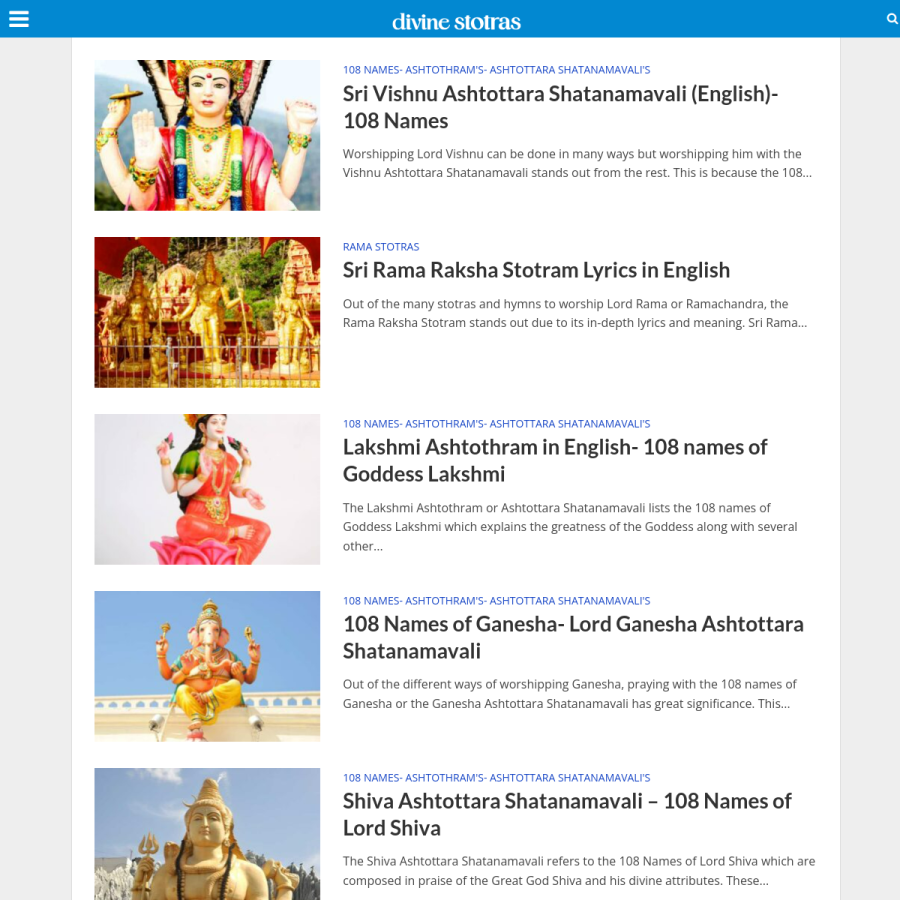Click the golden Rama temple statues thumbnail
Image resolution: width=900 pixels, height=900 pixels.
[207, 312]
